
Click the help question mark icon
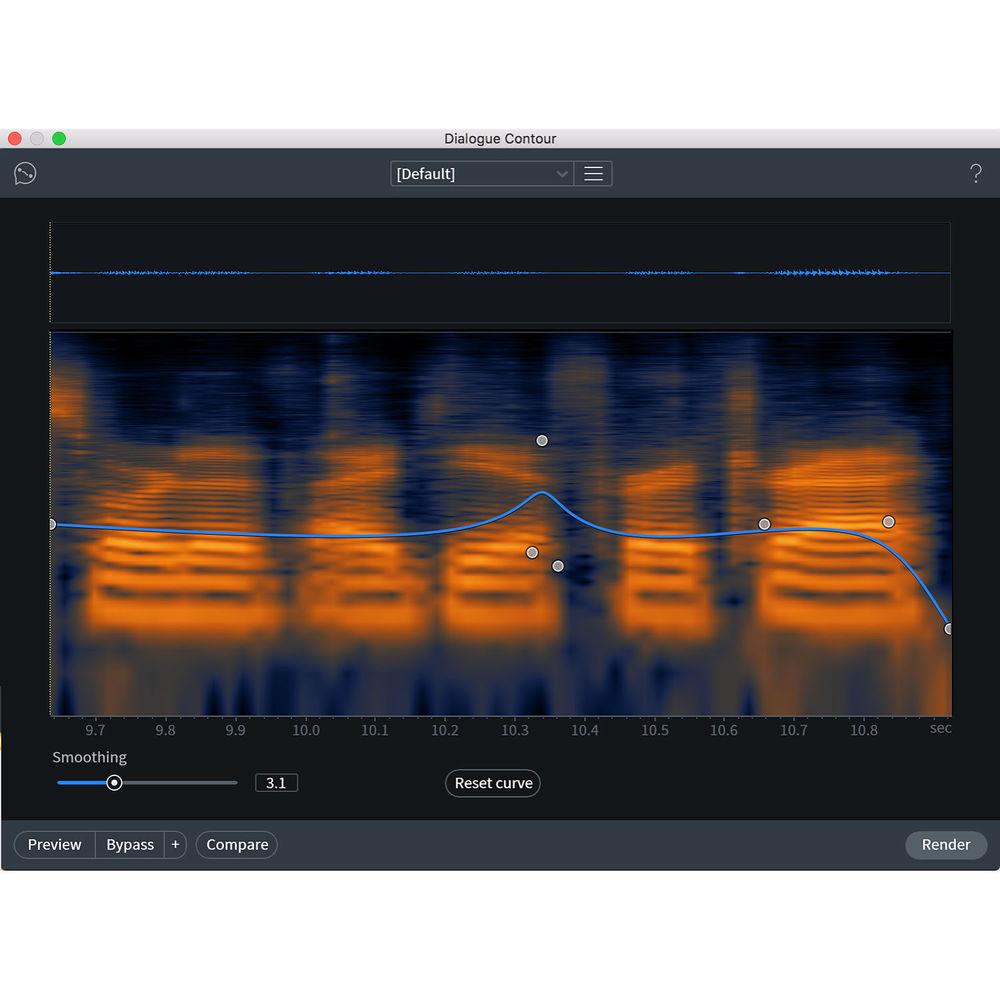(x=976, y=172)
